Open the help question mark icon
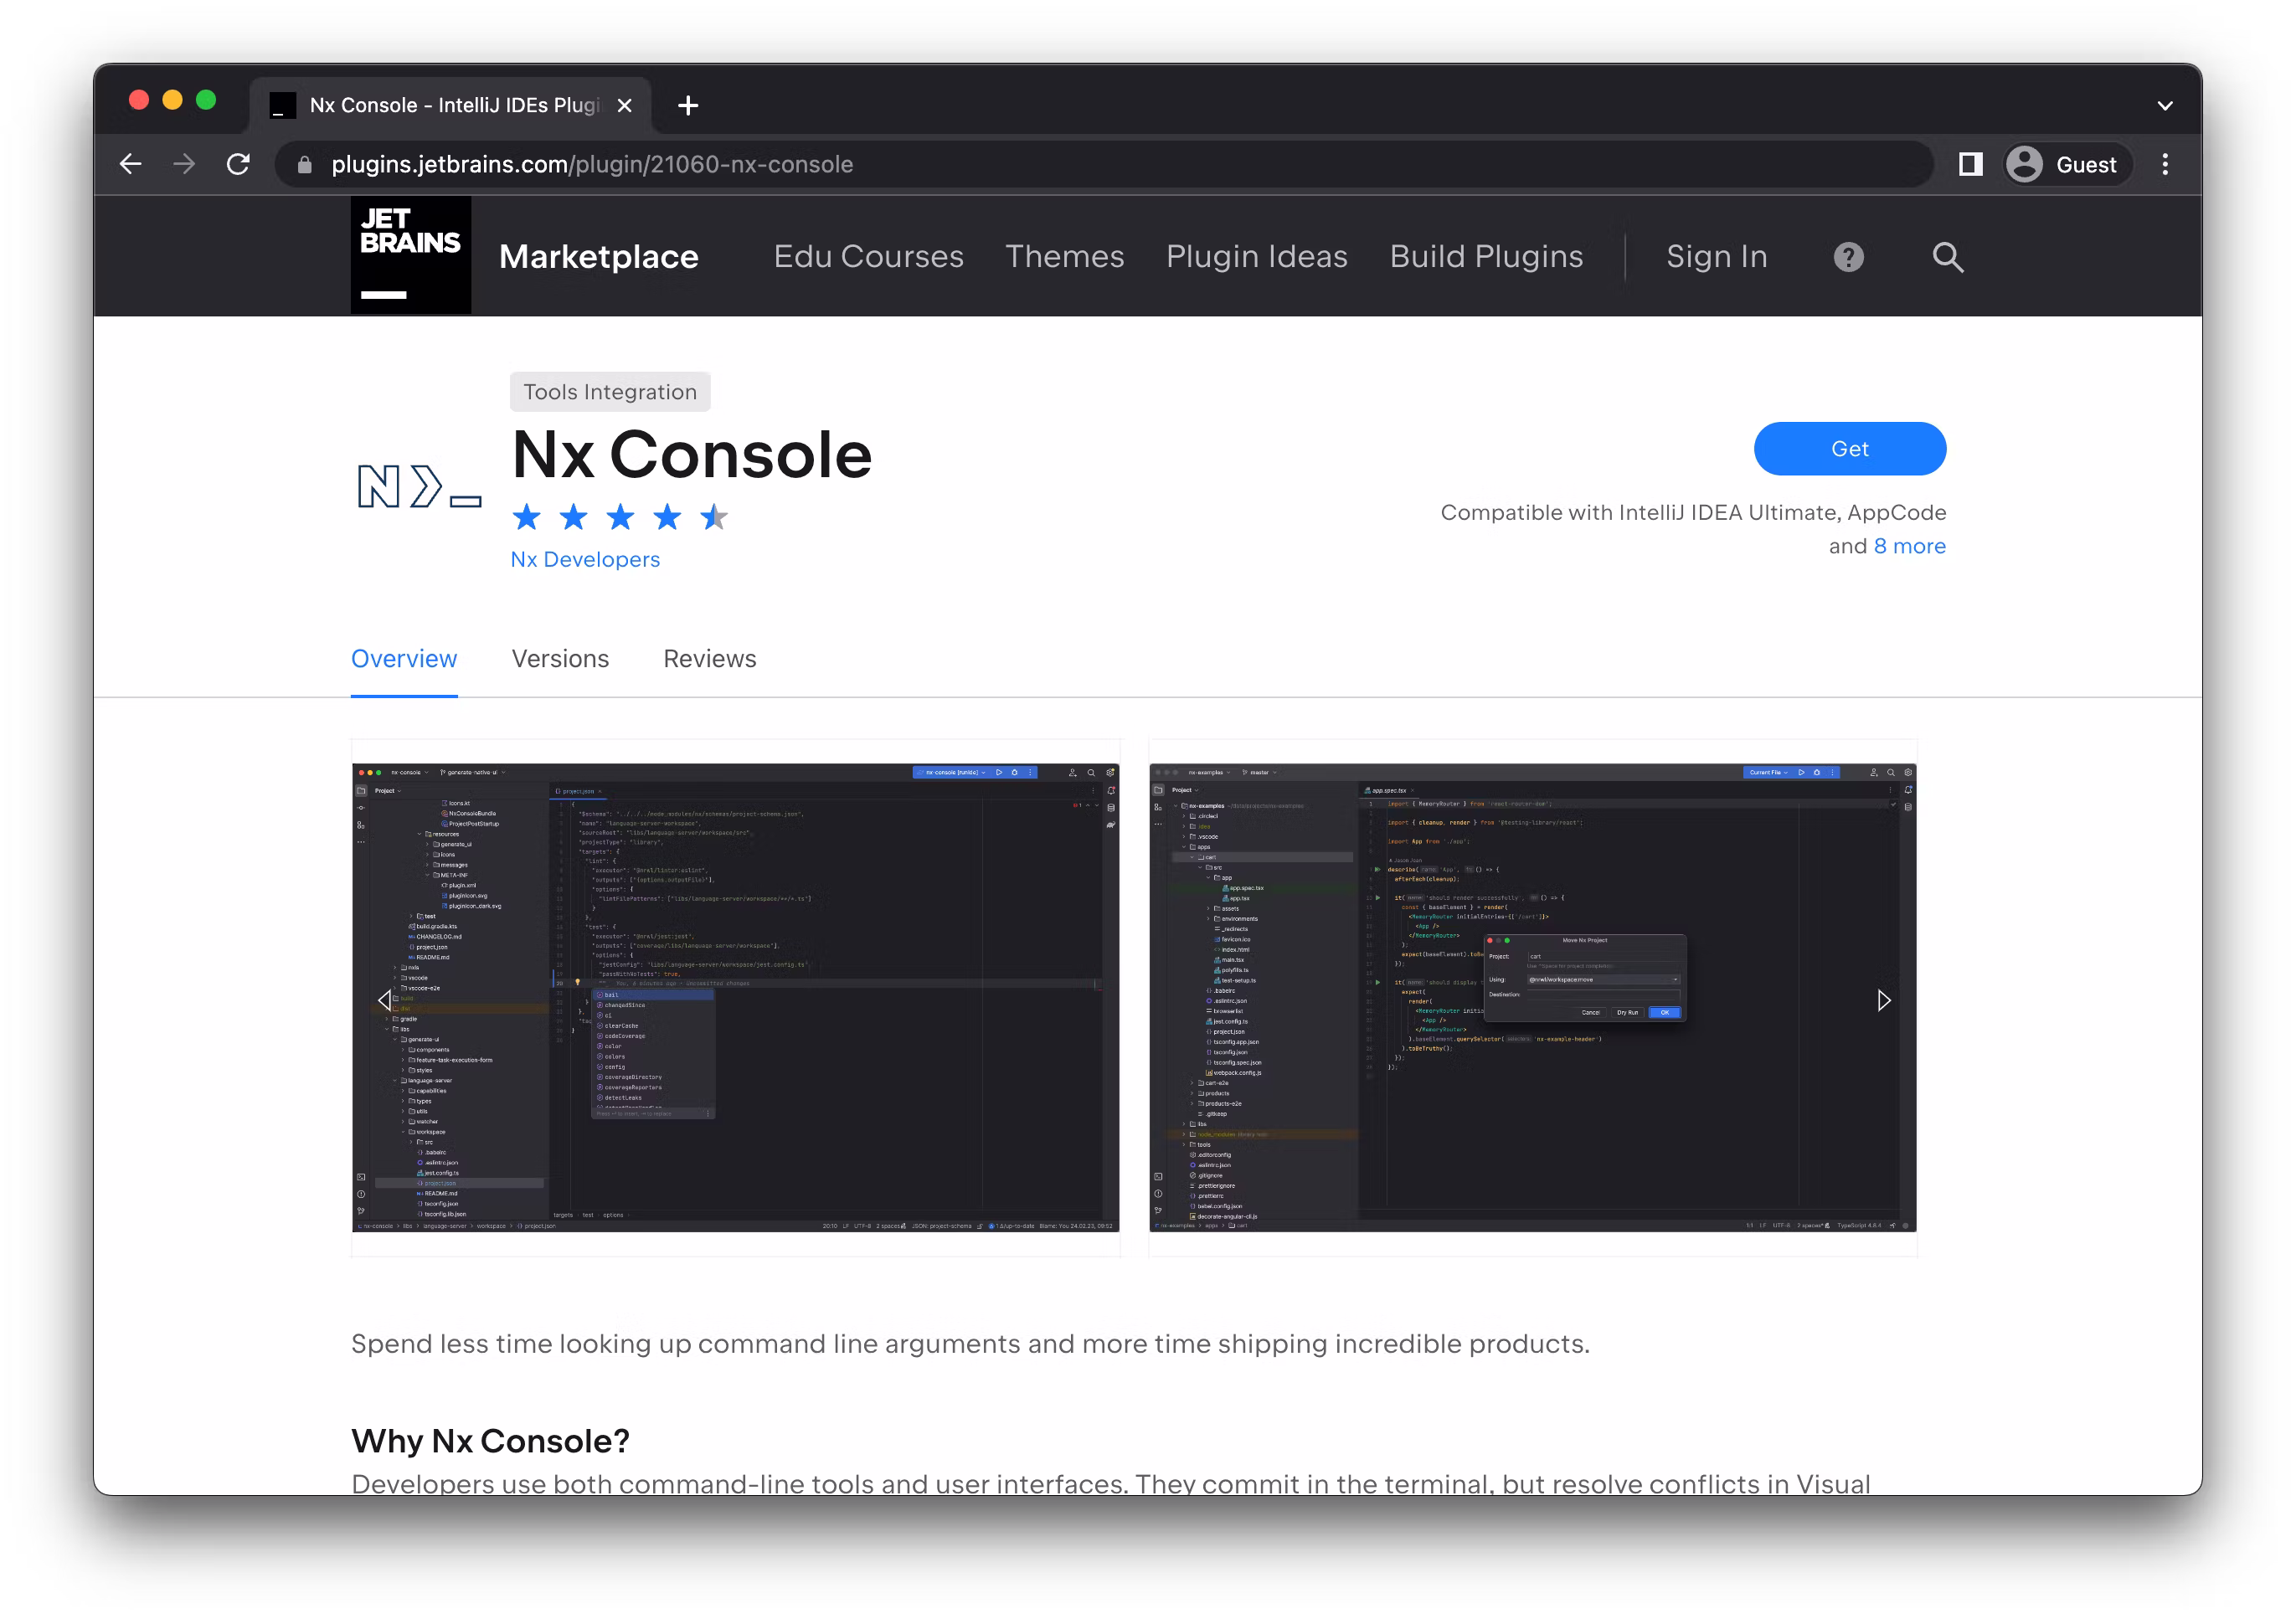This screenshot has width=2296, height=1619. coord(1848,257)
